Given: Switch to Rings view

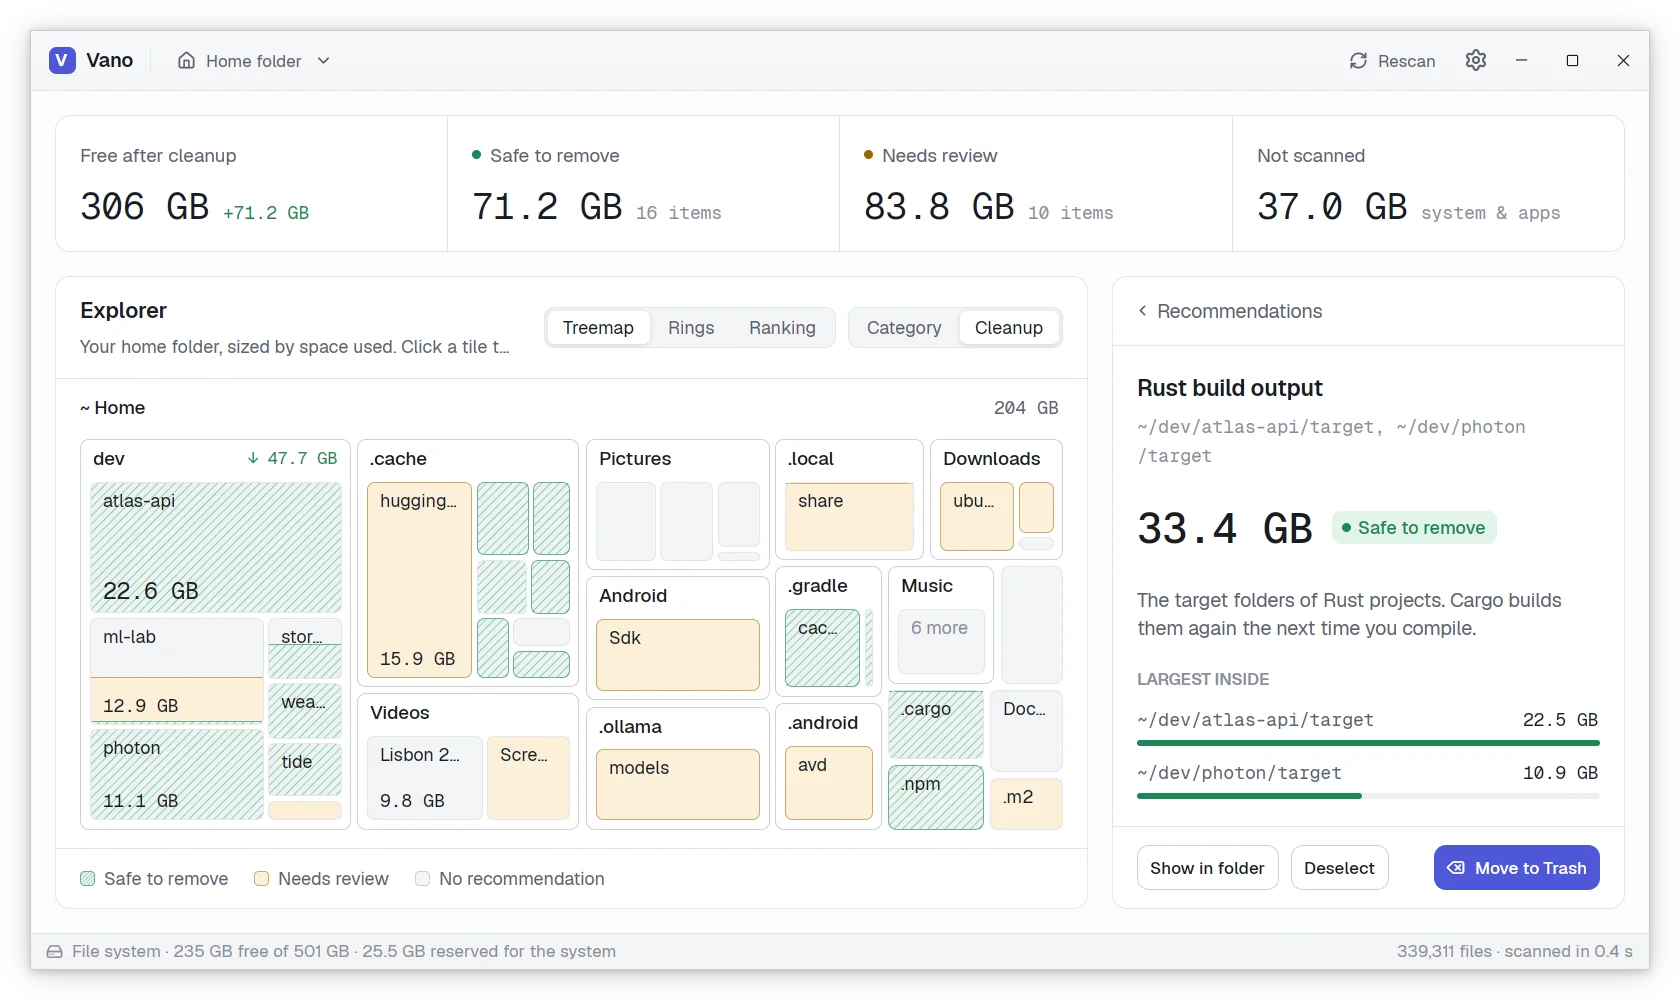Looking at the screenshot, I should coord(691,328).
